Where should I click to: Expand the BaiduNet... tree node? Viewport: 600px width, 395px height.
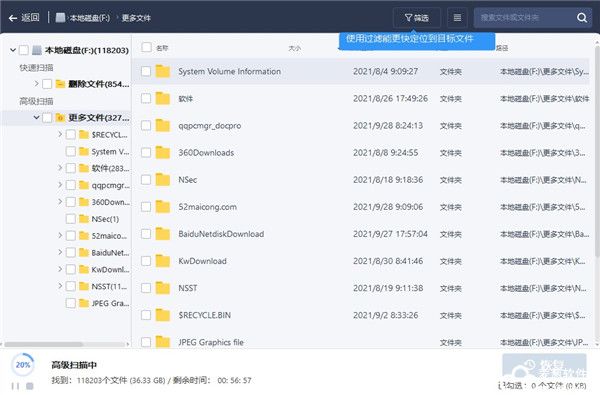pyautogui.click(x=60, y=252)
